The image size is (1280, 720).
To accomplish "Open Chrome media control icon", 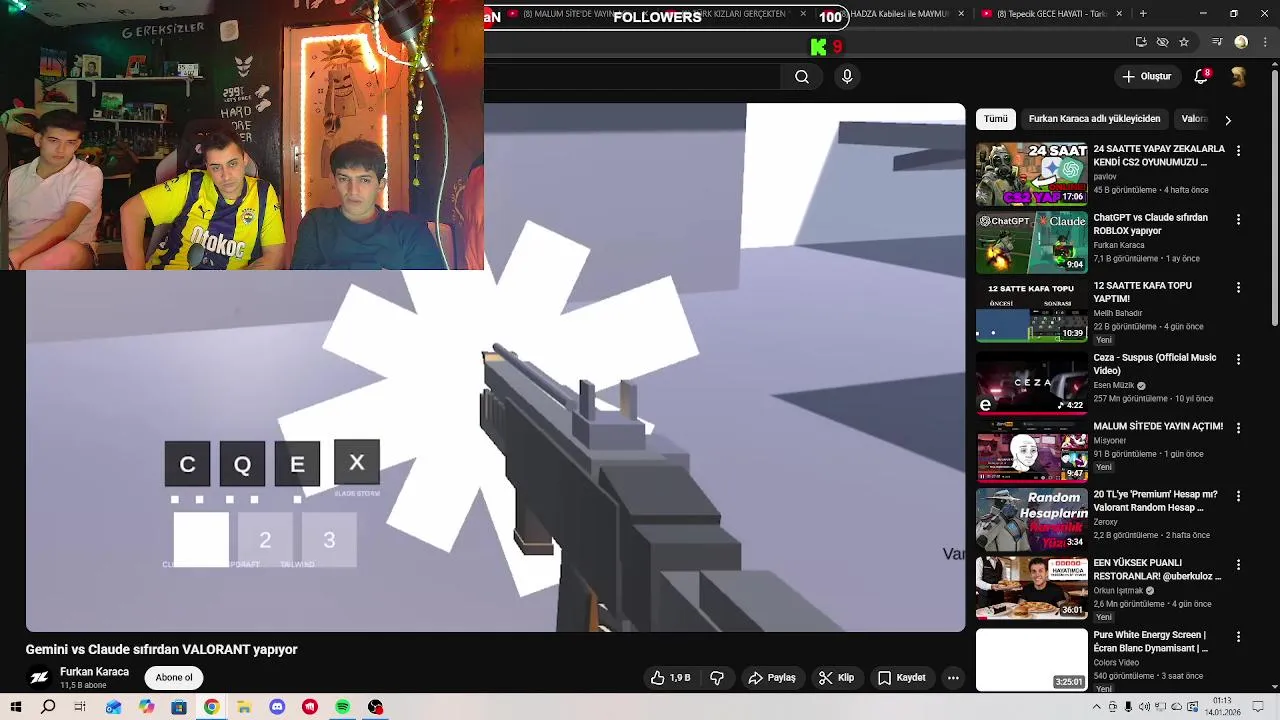I will [1217, 42].
